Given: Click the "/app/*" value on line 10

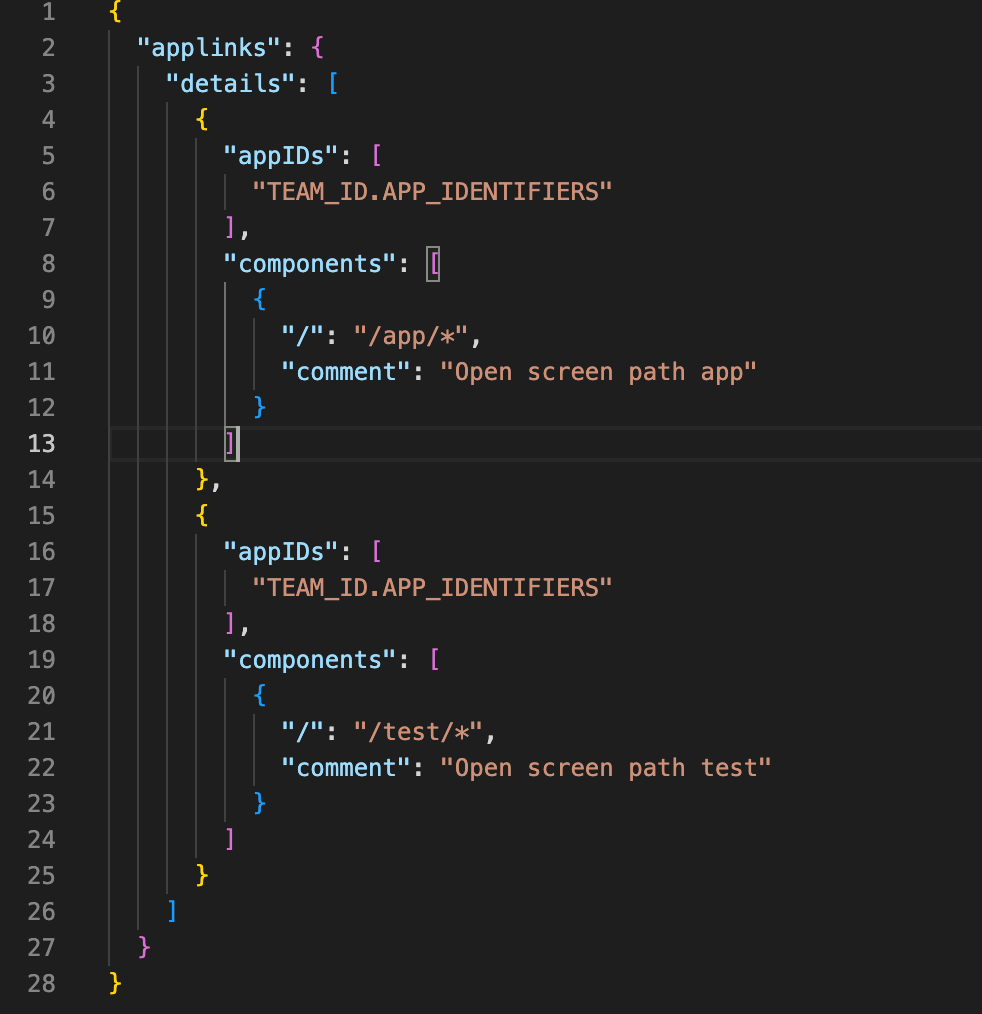Looking at the screenshot, I should pos(411,336).
